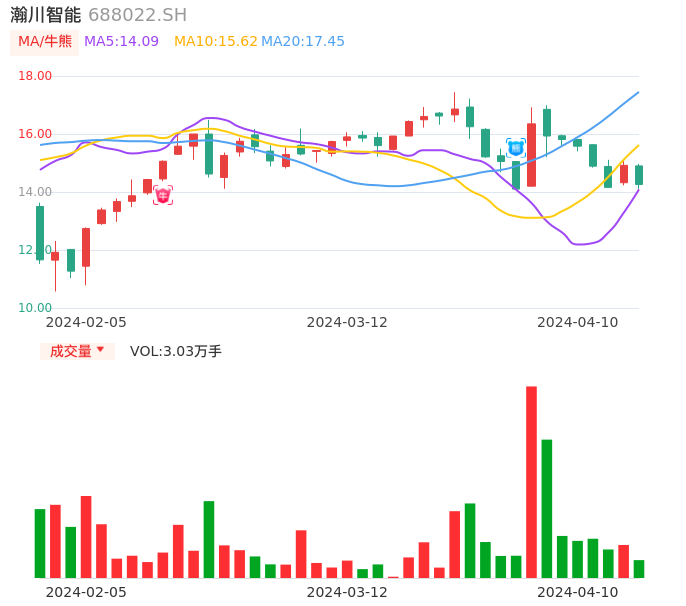Toggle the MA10:15.62 legend line
The image size is (686, 606).
point(215,42)
